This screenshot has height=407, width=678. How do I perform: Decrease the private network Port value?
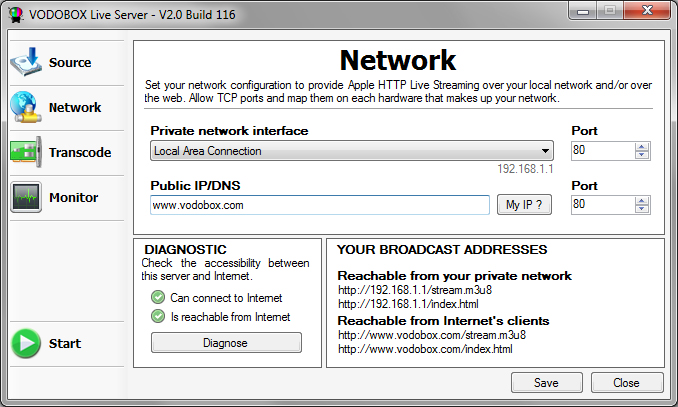[x=642, y=155]
